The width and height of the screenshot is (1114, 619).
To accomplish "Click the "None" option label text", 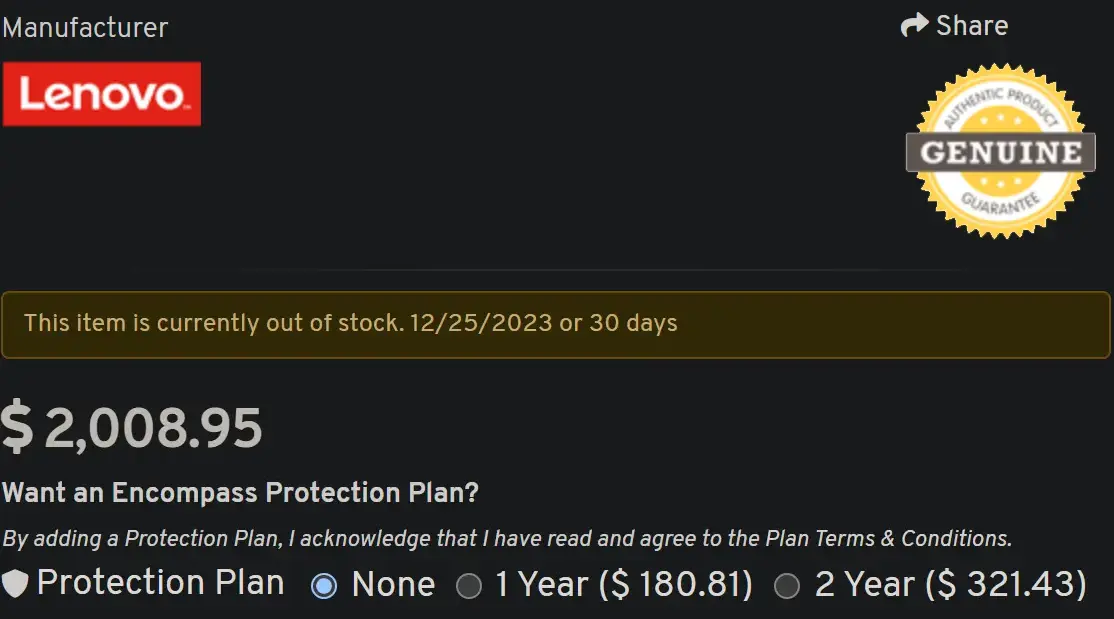I will point(393,585).
